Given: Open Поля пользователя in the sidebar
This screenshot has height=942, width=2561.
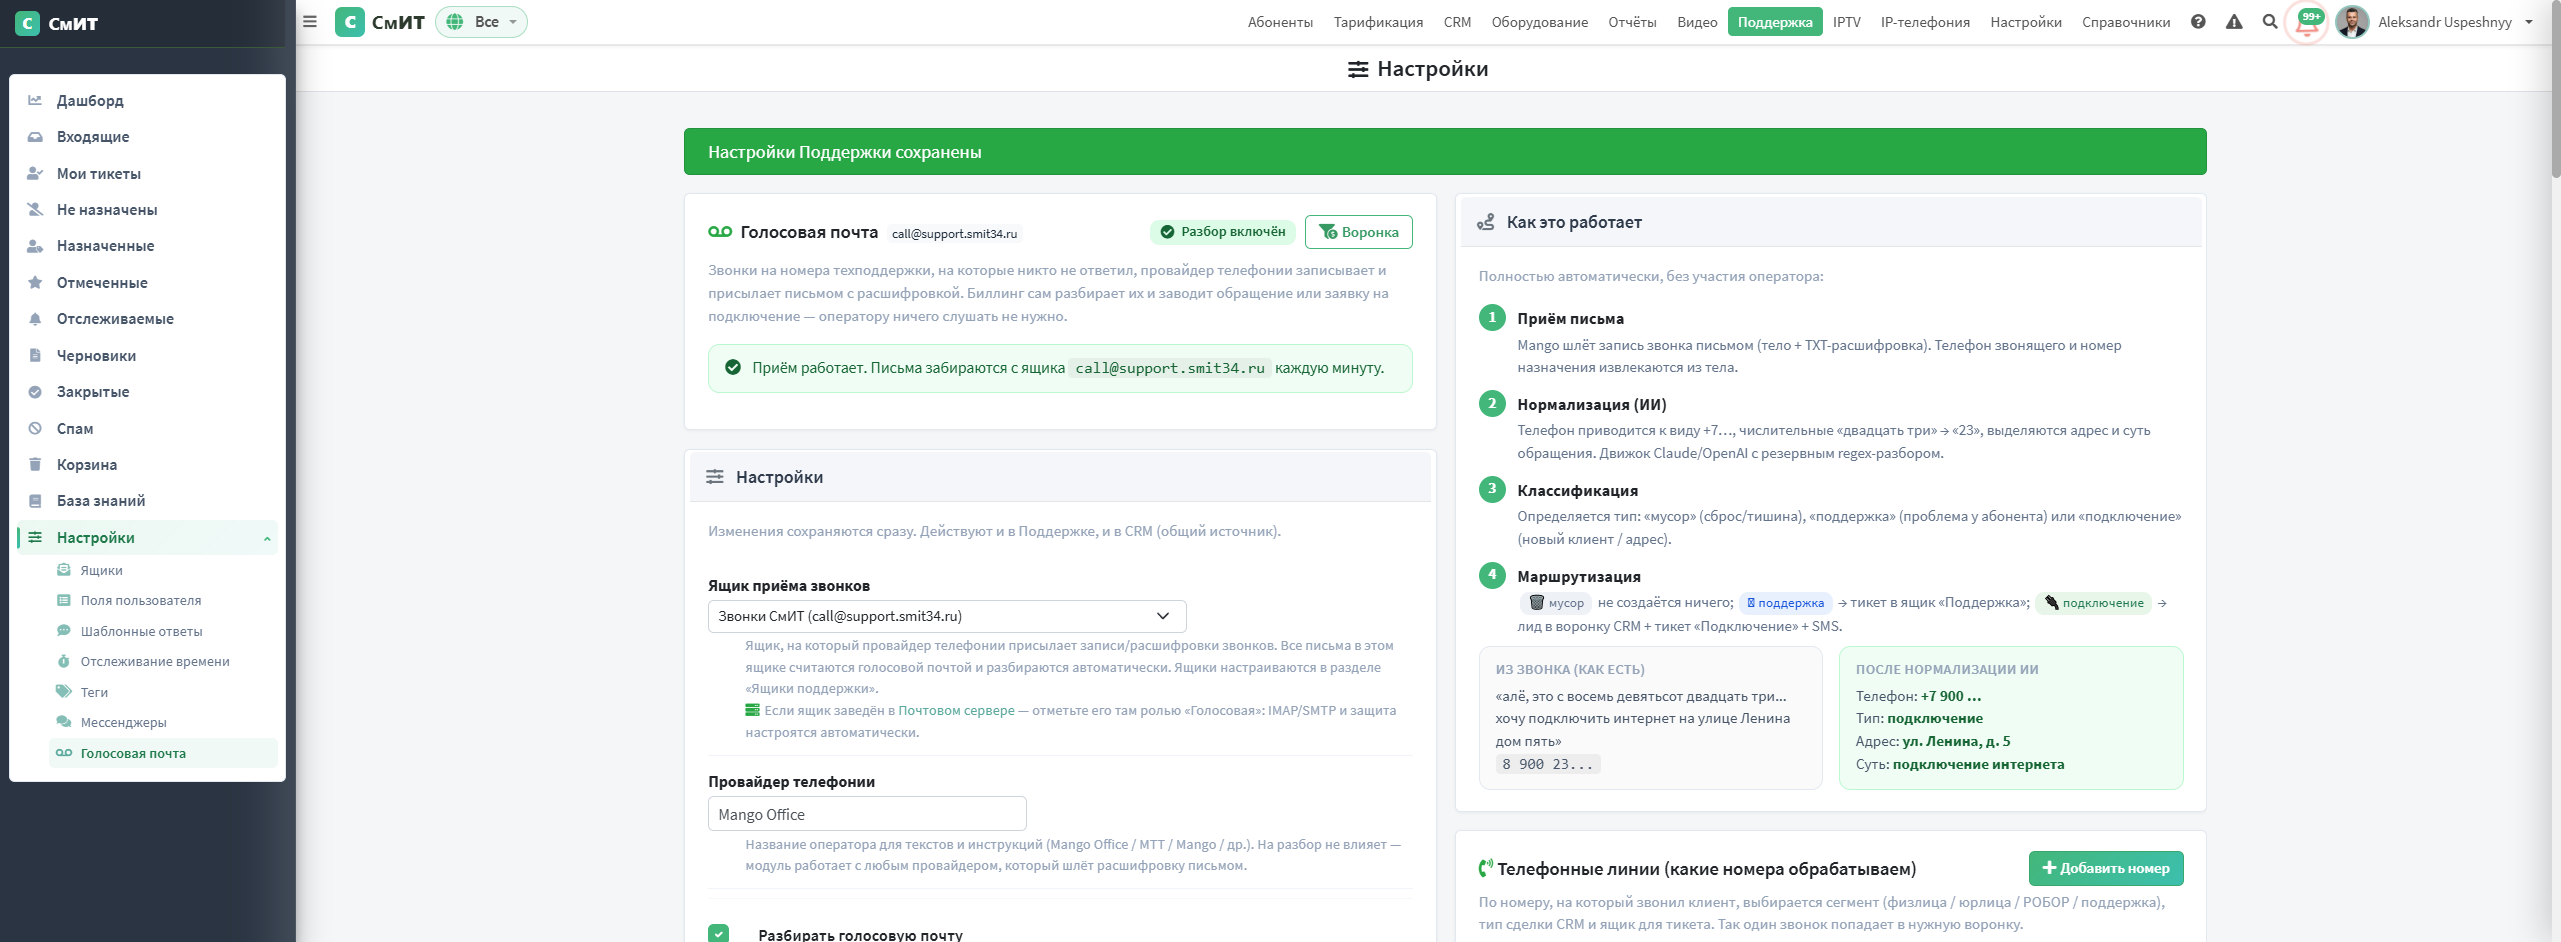Looking at the screenshot, I should [x=141, y=600].
